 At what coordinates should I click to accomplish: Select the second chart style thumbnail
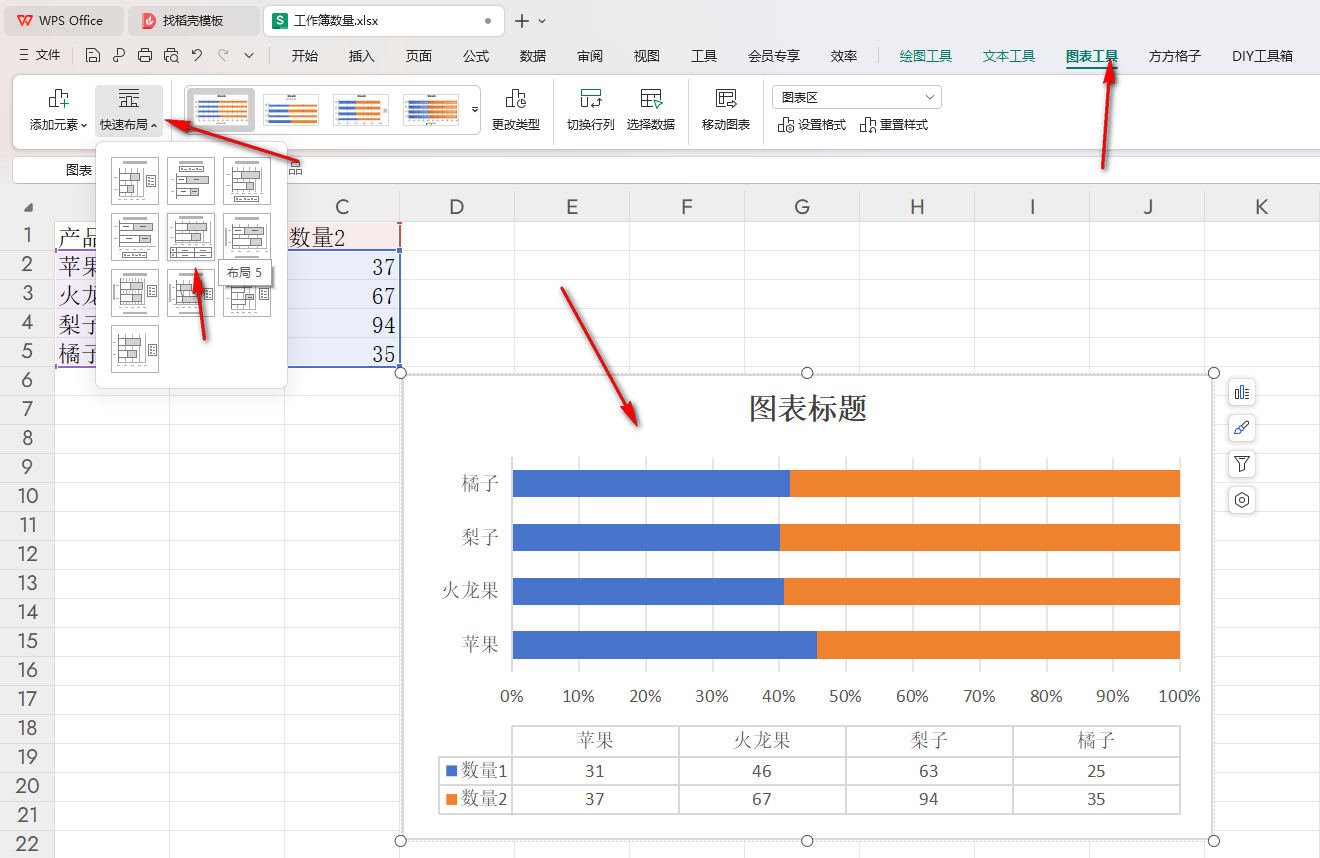[291, 110]
